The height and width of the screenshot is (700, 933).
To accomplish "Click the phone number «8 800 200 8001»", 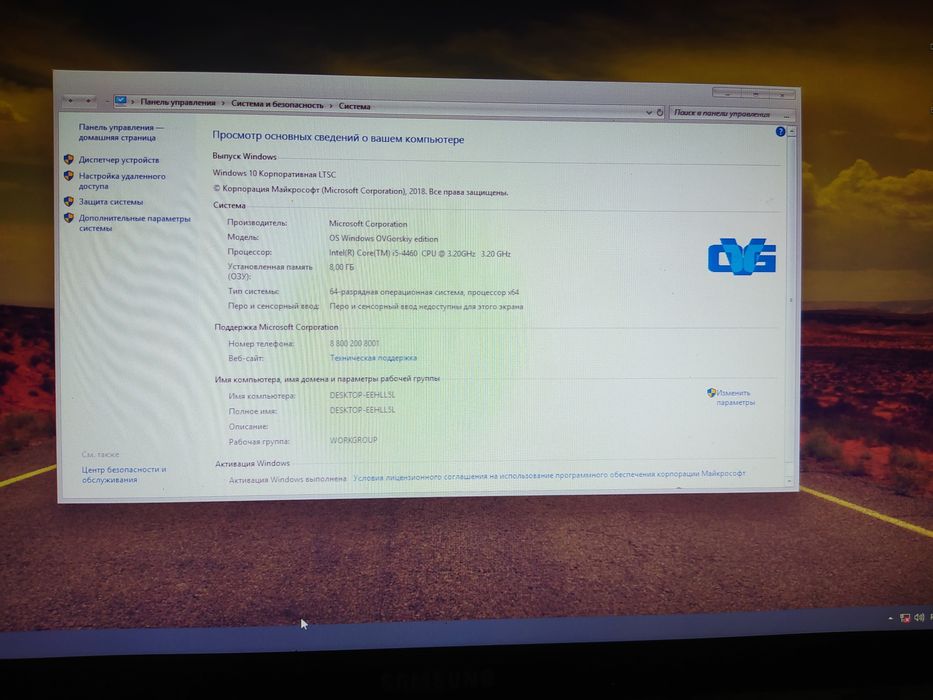I will point(354,343).
